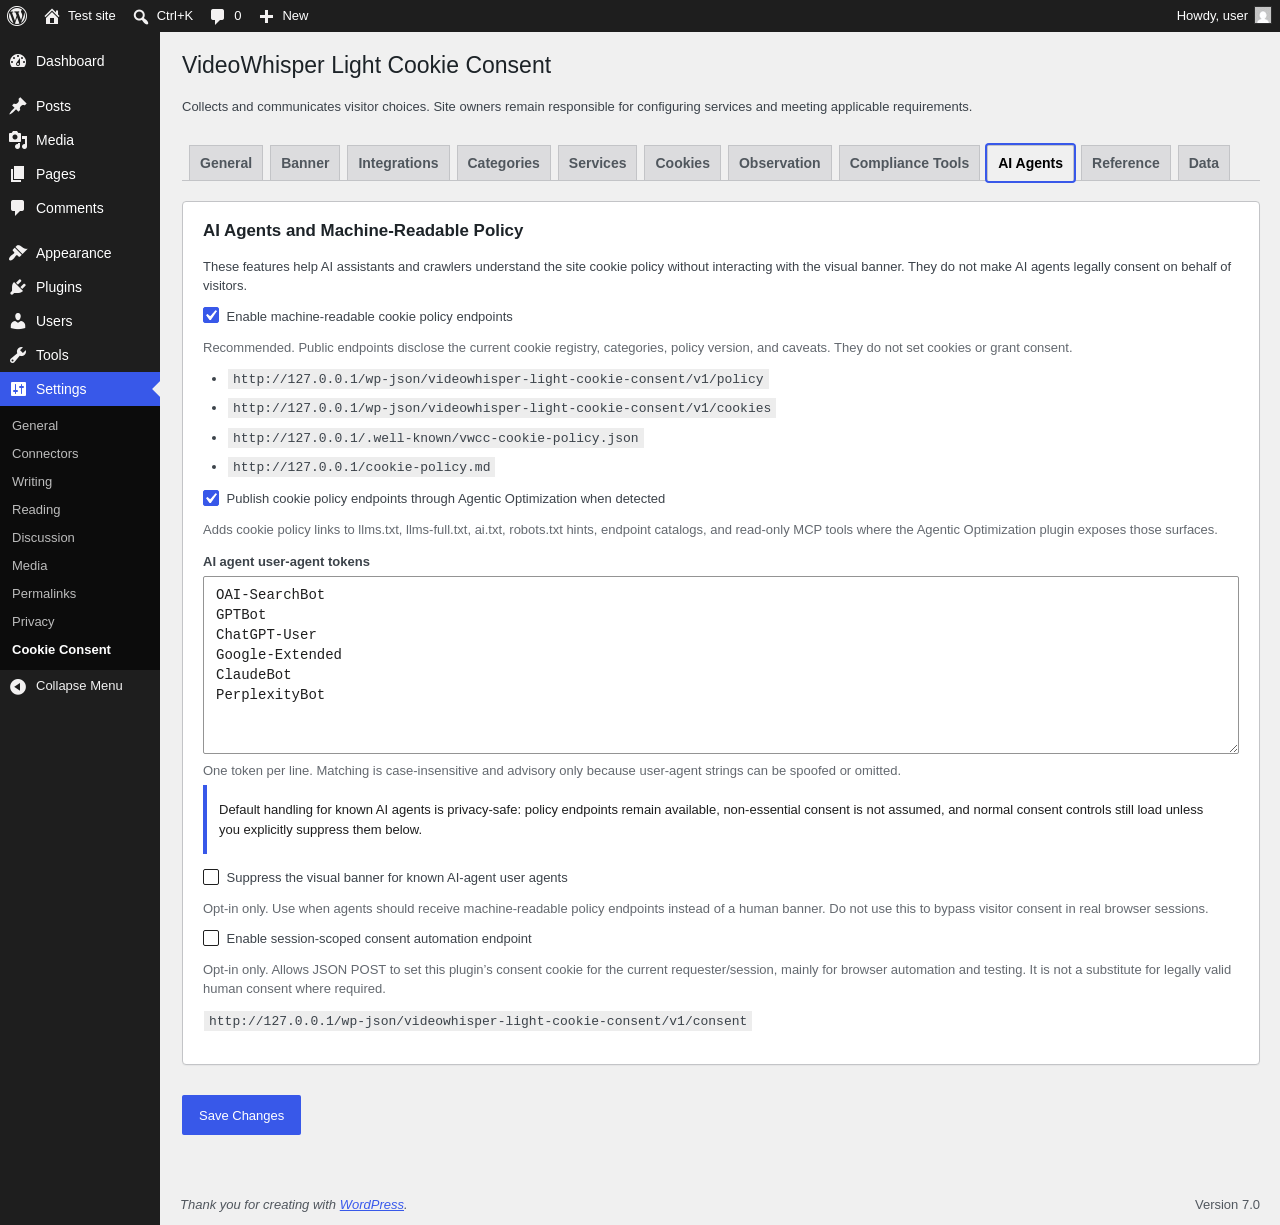Click the WordPress logo icon
Viewport: 1280px width, 1225px height.
[x=17, y=16]
